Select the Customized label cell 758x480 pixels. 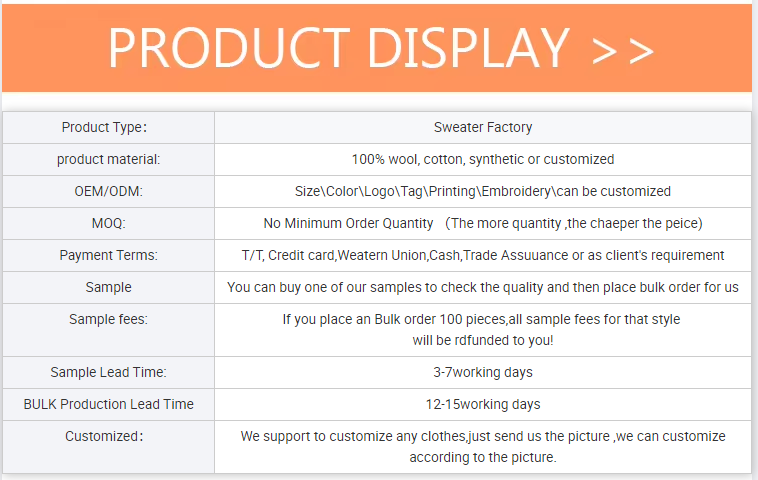pyautogui.click(x=109, y=447)
